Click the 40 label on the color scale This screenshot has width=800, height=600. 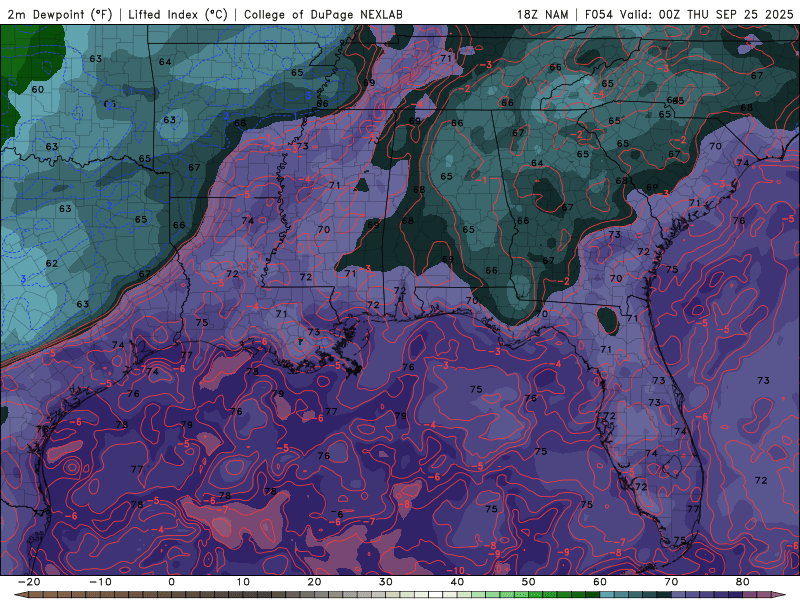pos(457,582)
